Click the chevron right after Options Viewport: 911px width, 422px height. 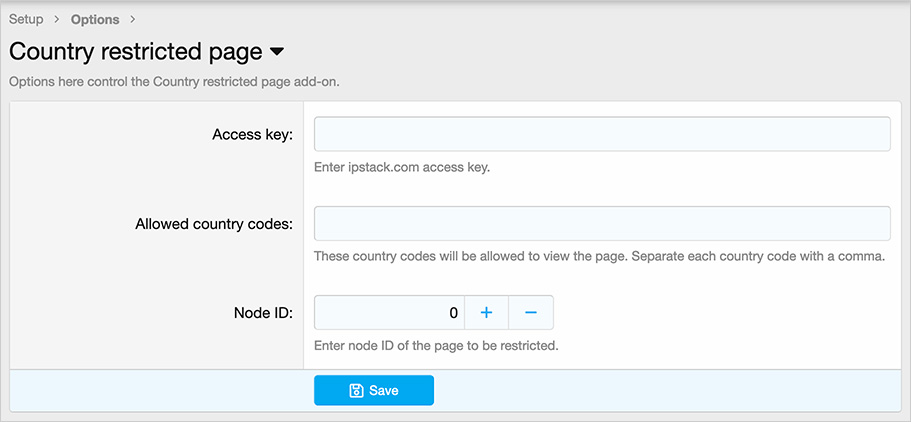(x=132, y=19)
